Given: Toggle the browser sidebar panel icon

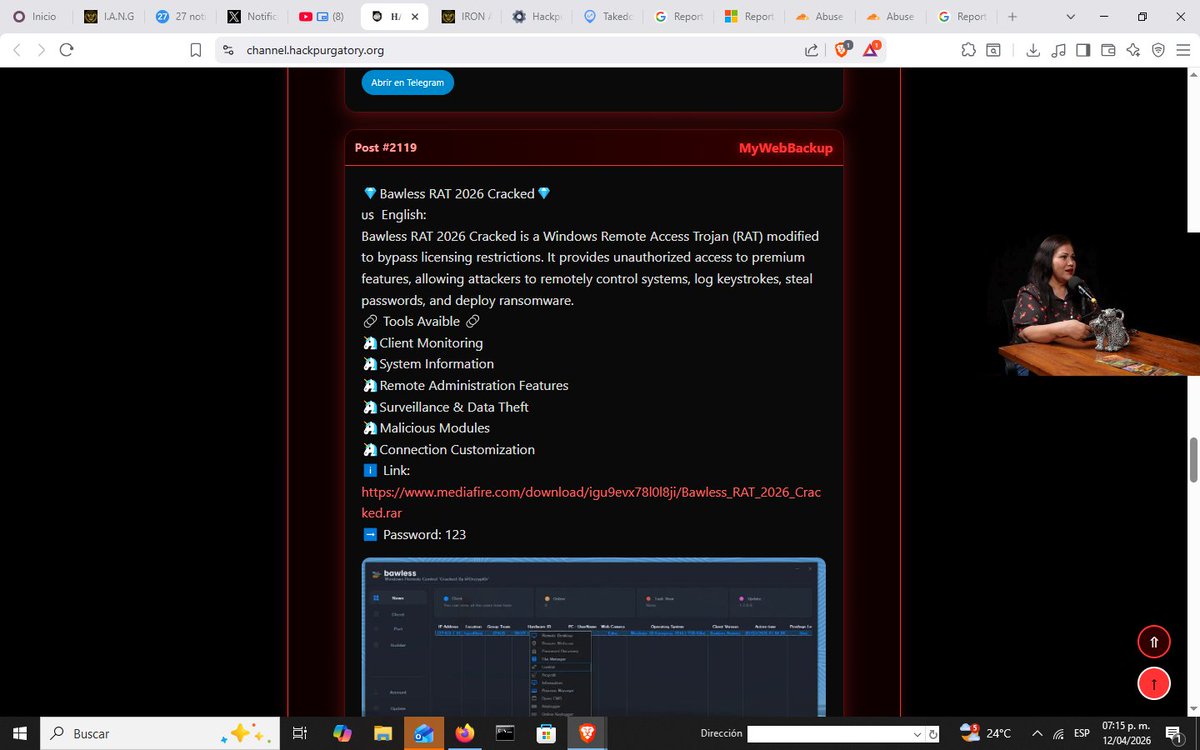Looking at the screenshot, I should point(1083,50).
